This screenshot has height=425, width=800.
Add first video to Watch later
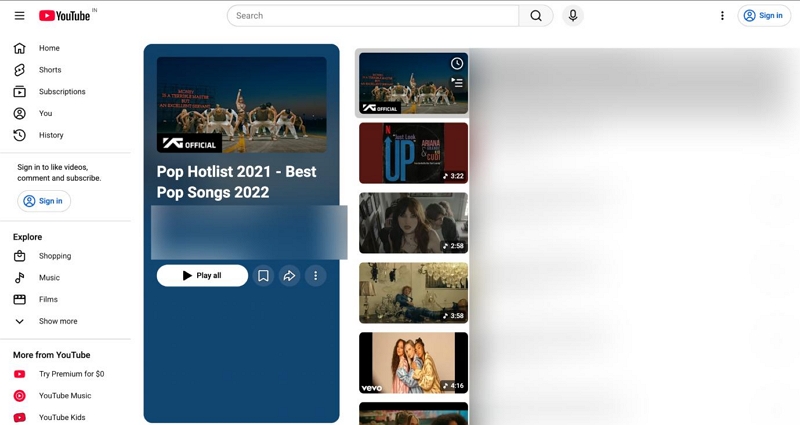[x=457, y=63]
